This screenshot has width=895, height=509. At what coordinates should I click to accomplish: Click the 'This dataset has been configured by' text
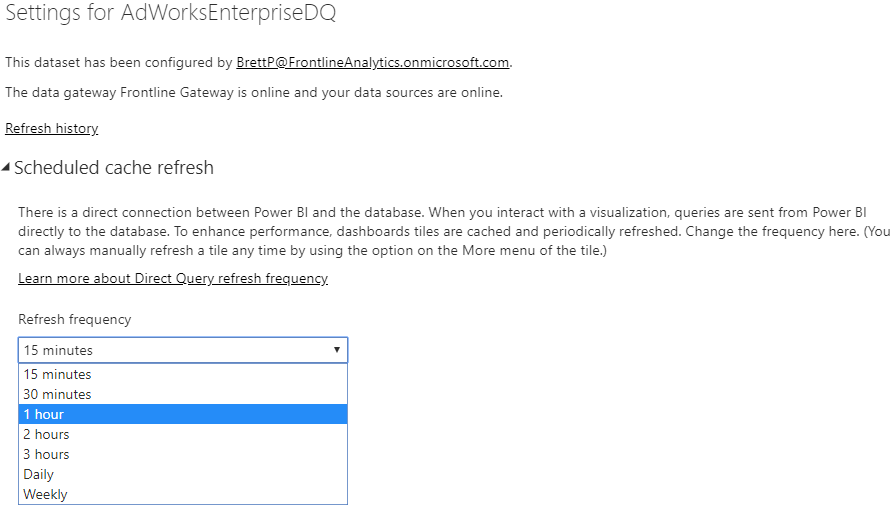coord(119,62)
